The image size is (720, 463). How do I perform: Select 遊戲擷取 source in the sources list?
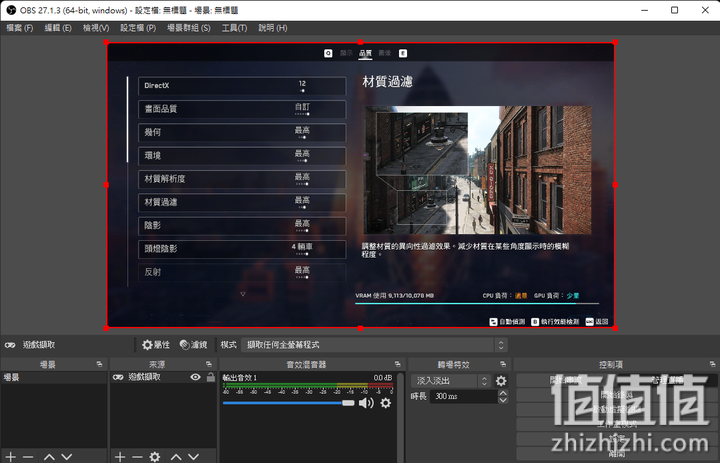pos(144,377)
